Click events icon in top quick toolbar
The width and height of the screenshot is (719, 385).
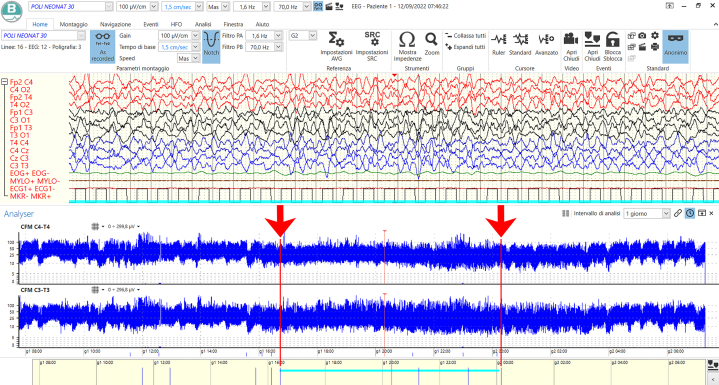point(339,6)
